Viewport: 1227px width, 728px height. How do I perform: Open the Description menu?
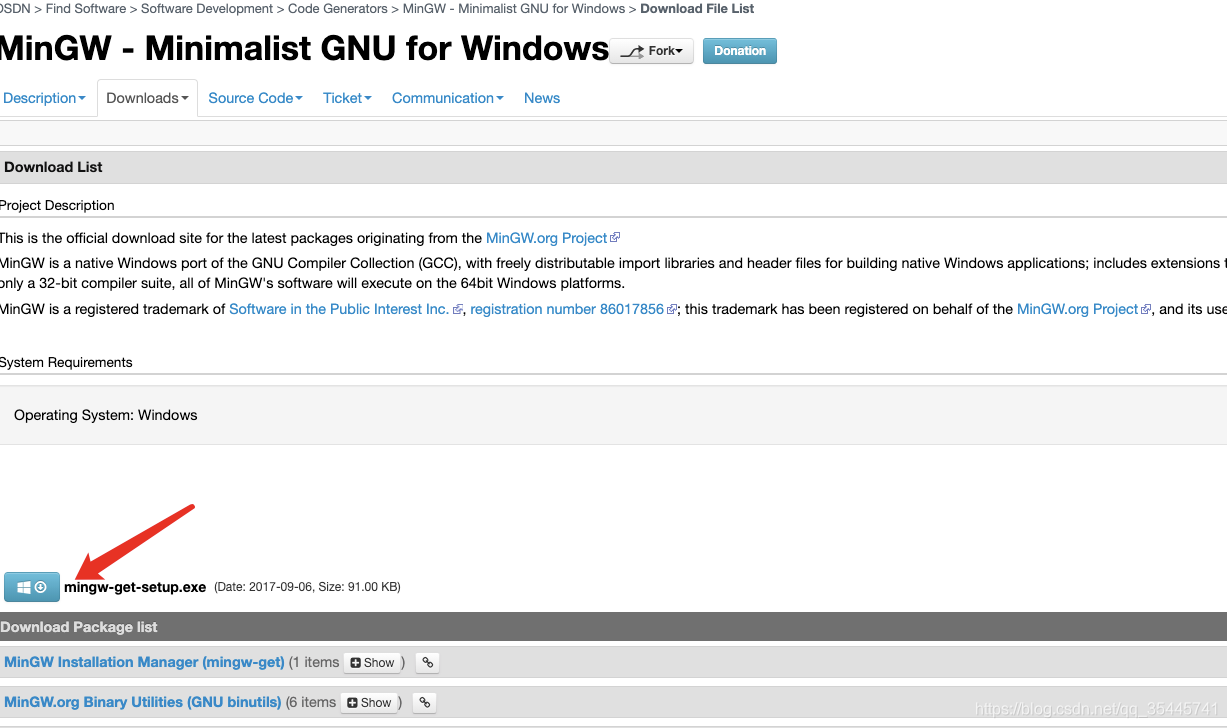click(x=44, y=98)
